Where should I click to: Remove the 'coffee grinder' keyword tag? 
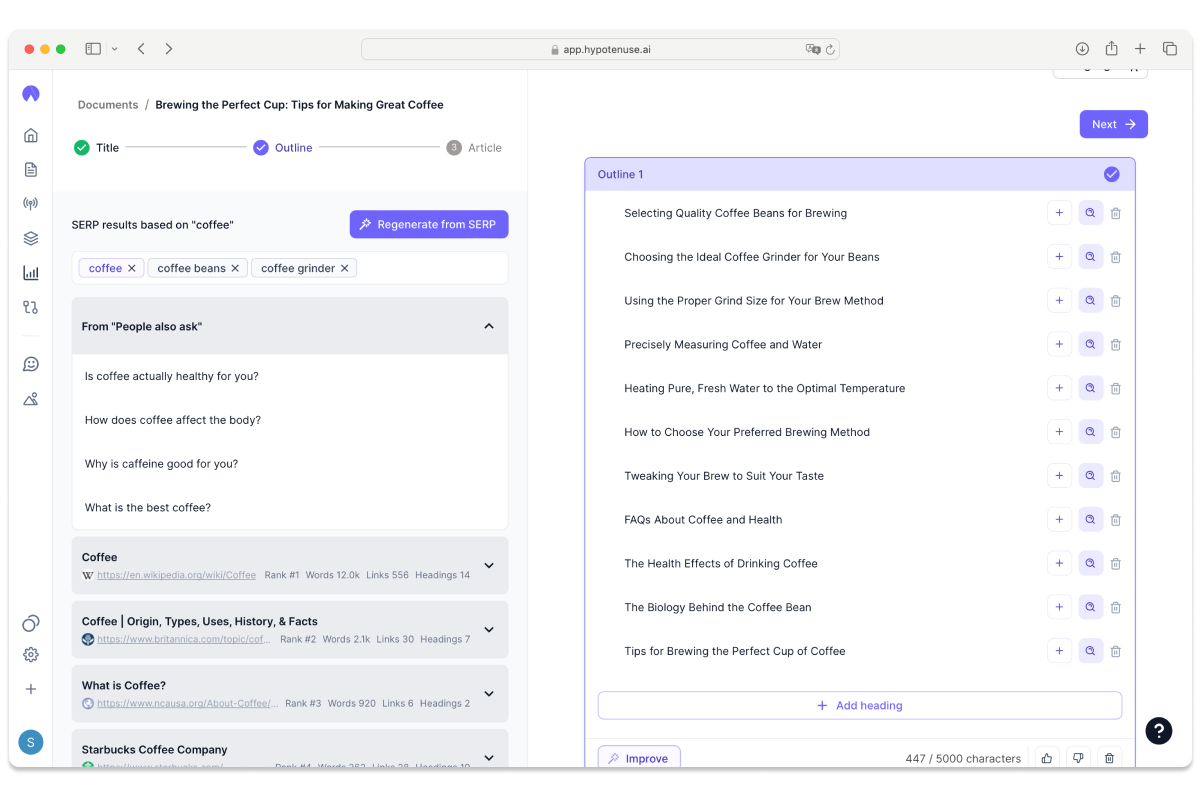click(x=344, y=267)
